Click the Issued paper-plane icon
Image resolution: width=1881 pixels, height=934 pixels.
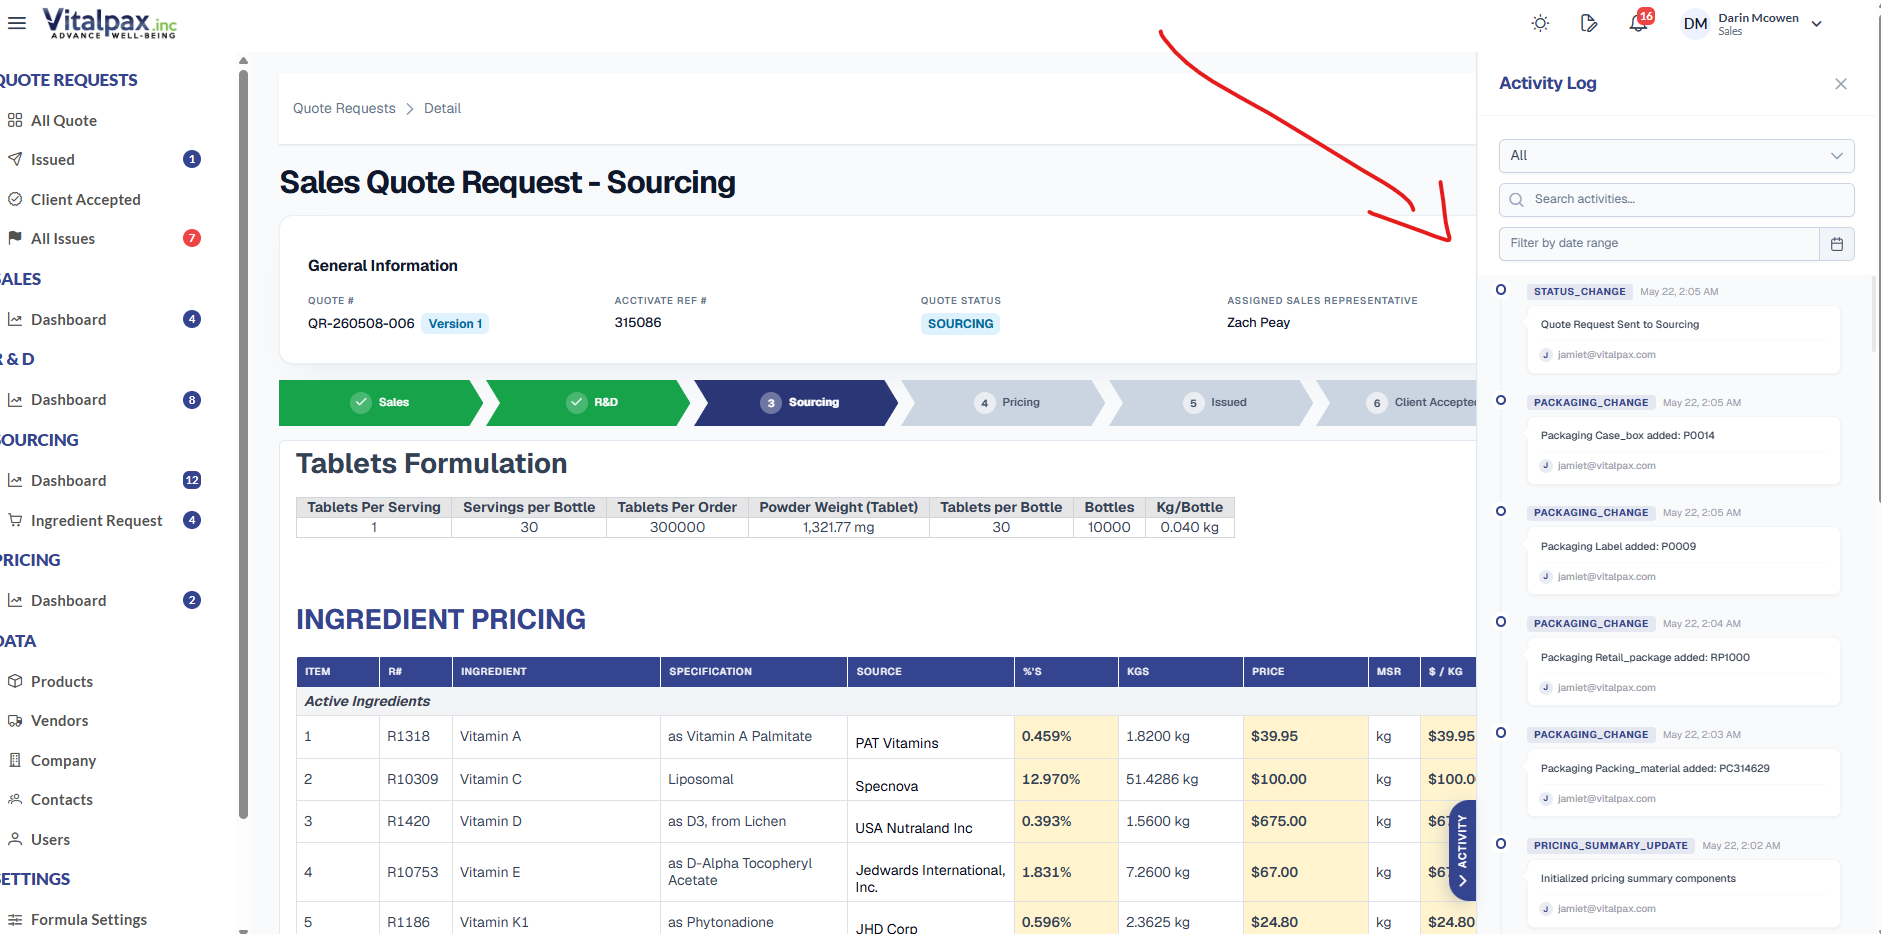point(15,159)
